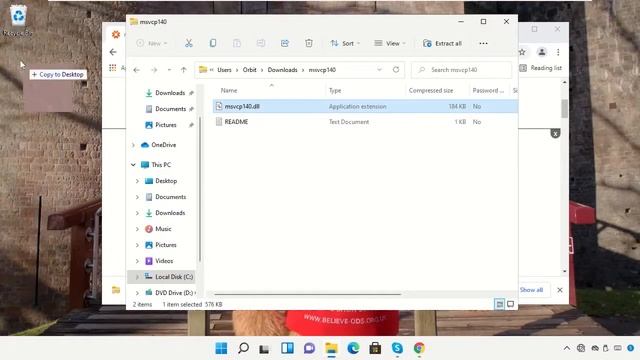Viewport: 640px width, 360px height.
Task: Click Extract all button
Action: [x=442, y=43]
